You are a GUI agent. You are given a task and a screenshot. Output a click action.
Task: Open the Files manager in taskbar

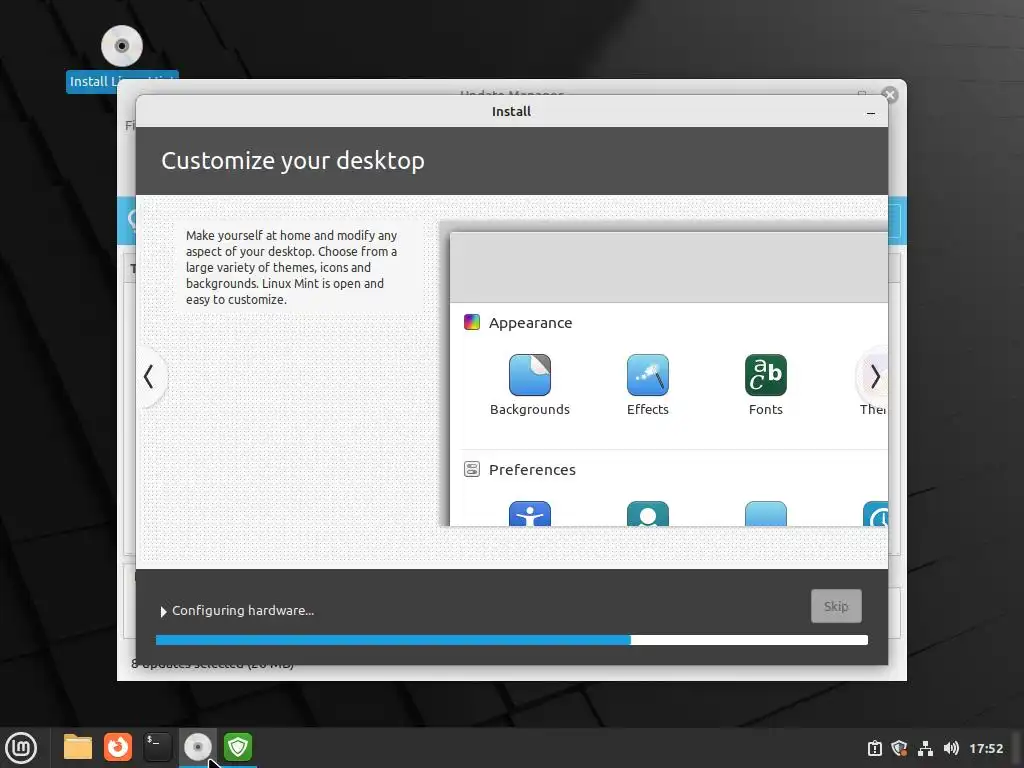point(78,747)
